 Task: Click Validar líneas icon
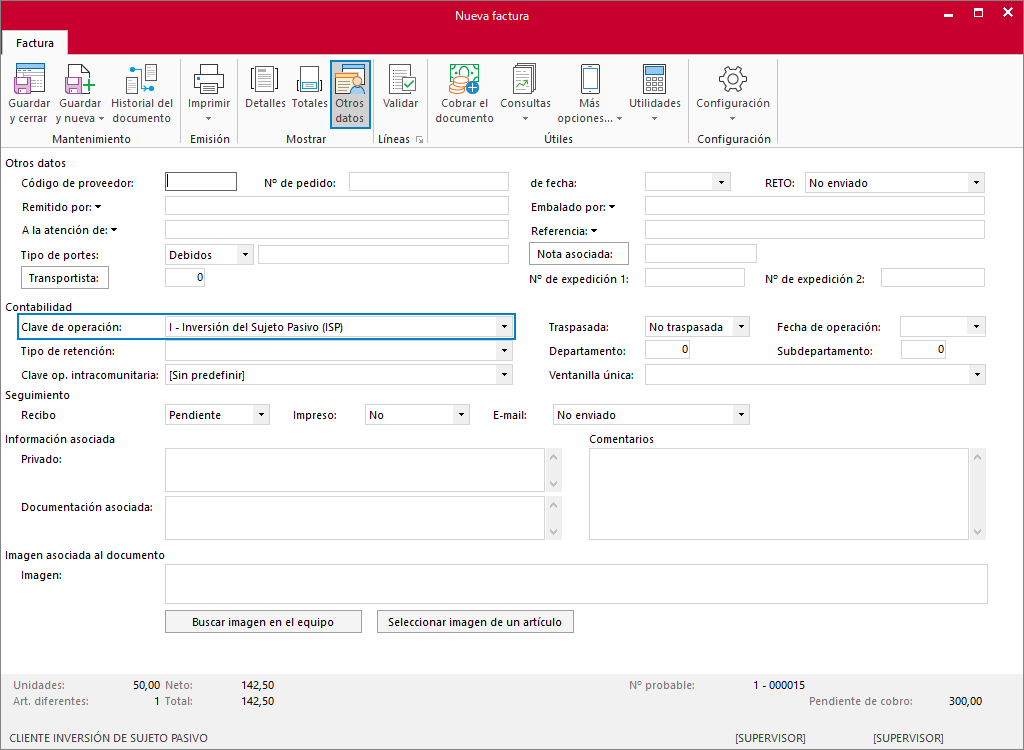401,79
